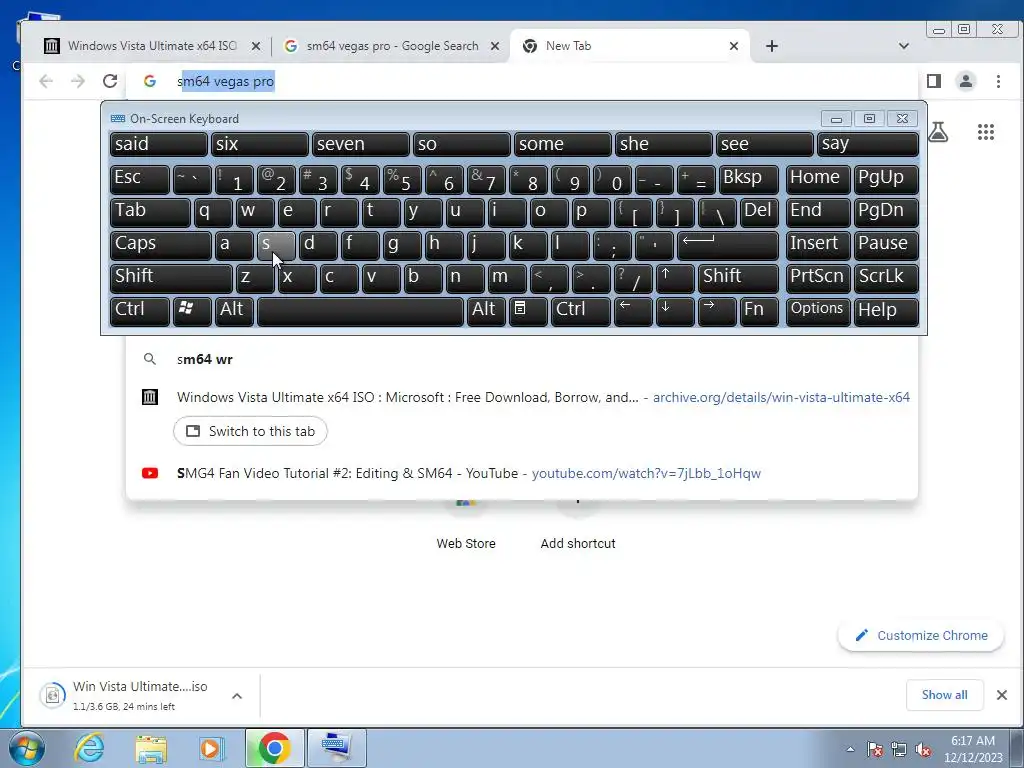This screenshot has width=1024, height=768.
Task: Switch to Windows Vista Ultimate x64 ISO tab
Action: point(152,46)
